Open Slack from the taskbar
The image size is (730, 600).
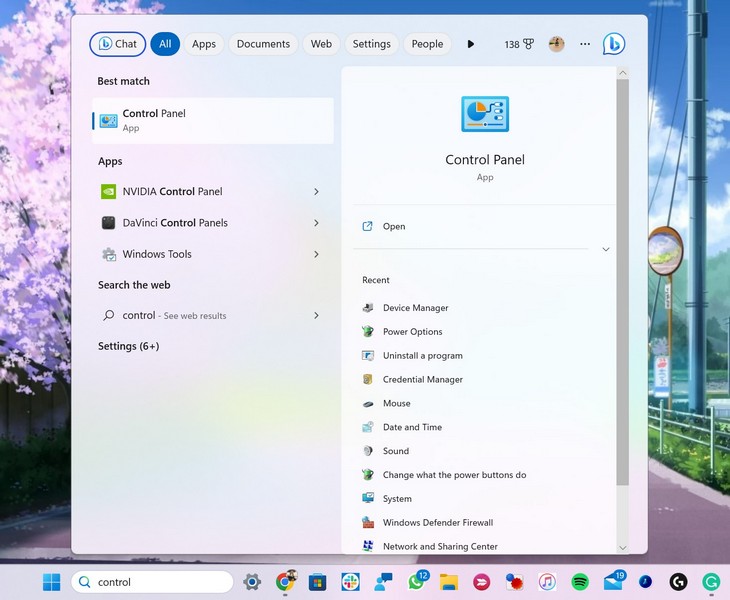point(350,582)
